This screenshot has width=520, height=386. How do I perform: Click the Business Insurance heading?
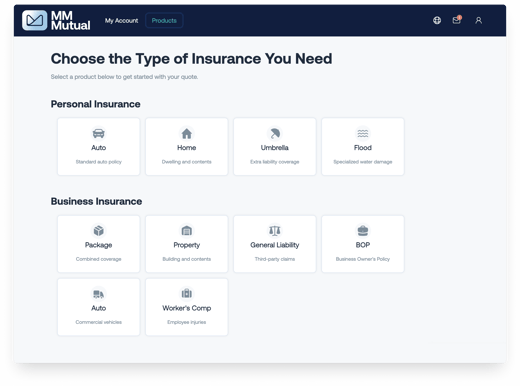click(x=96, y=201)
